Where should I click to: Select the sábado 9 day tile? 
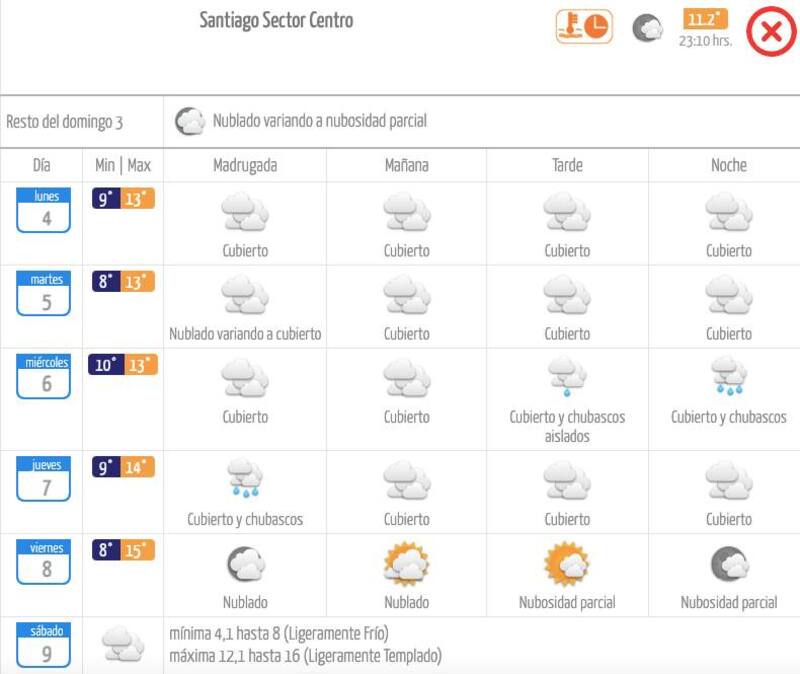click(x=44, y=645)
